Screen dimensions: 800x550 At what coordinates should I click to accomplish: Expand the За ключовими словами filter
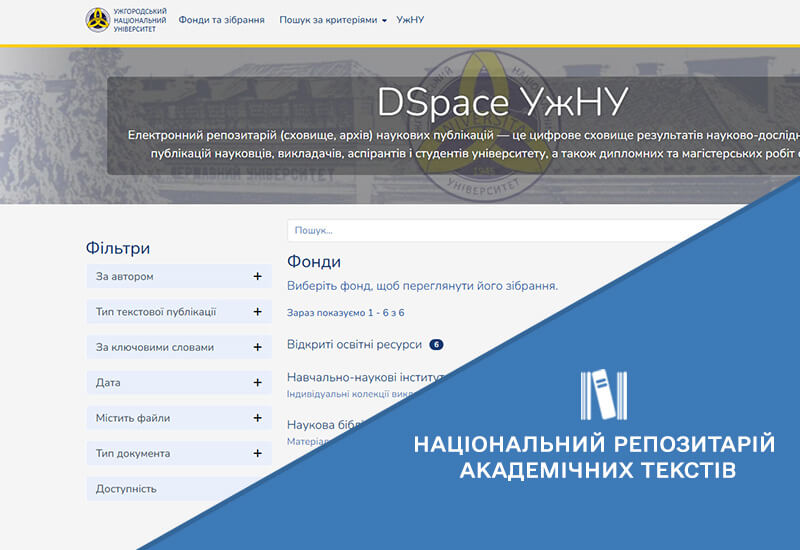pyautogui.click(x=179, y=347)
